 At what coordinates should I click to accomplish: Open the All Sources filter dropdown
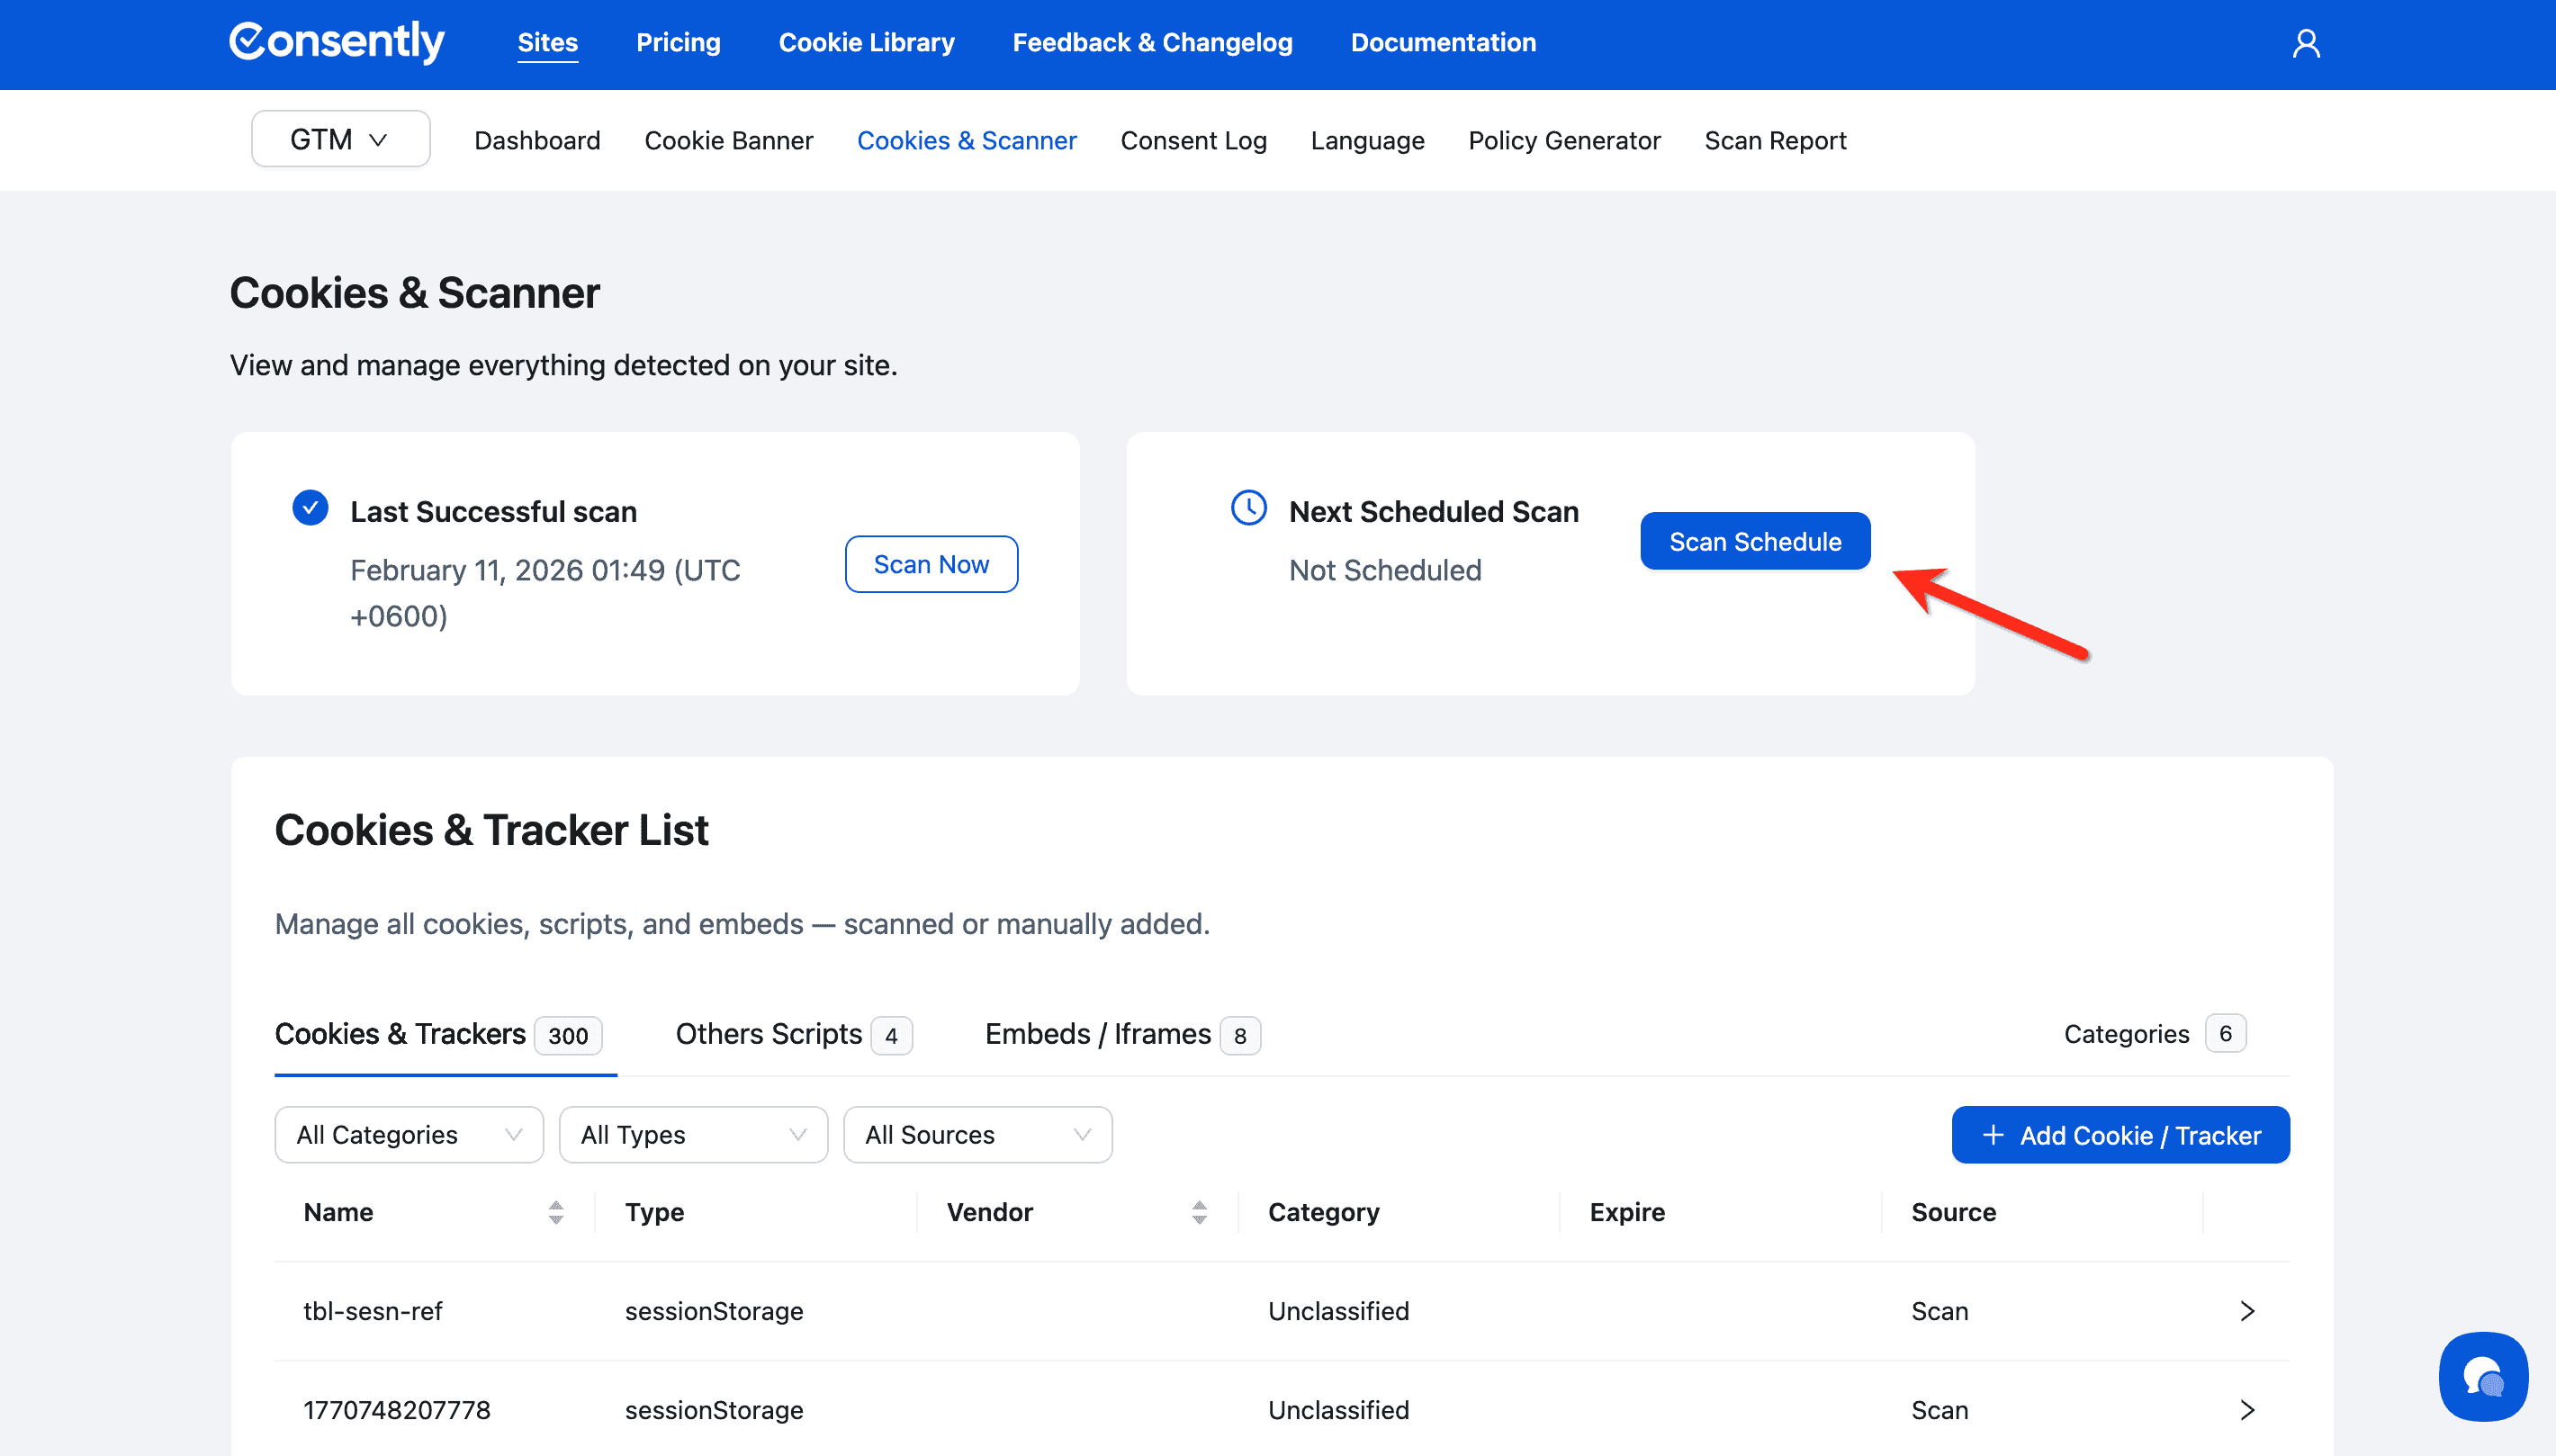[977, 1134]
